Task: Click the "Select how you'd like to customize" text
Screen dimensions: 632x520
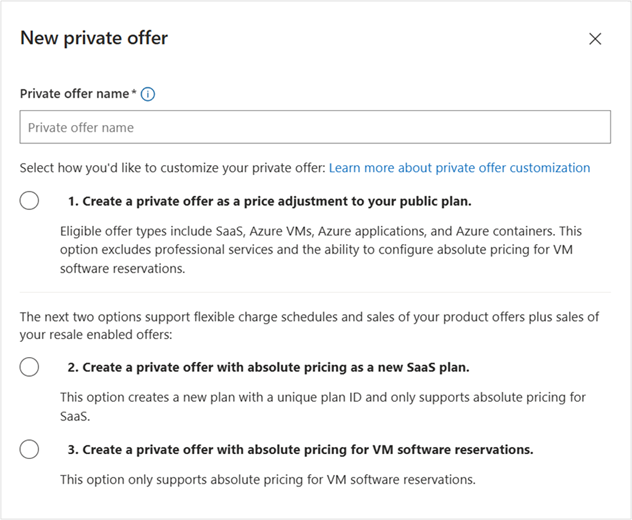Action: point(172,168)
